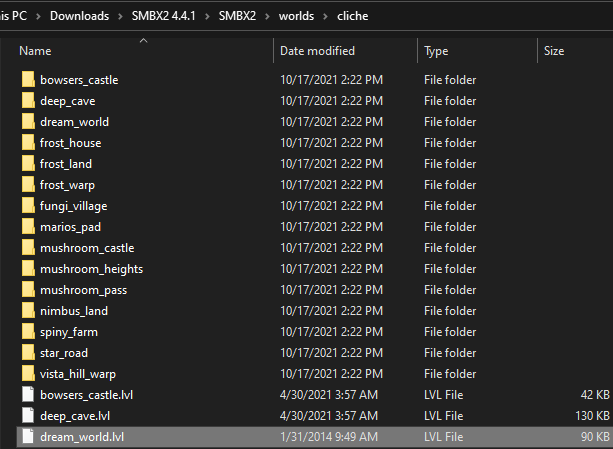
Task: Select the spiny_farm folder name
Action: (69, 333)
